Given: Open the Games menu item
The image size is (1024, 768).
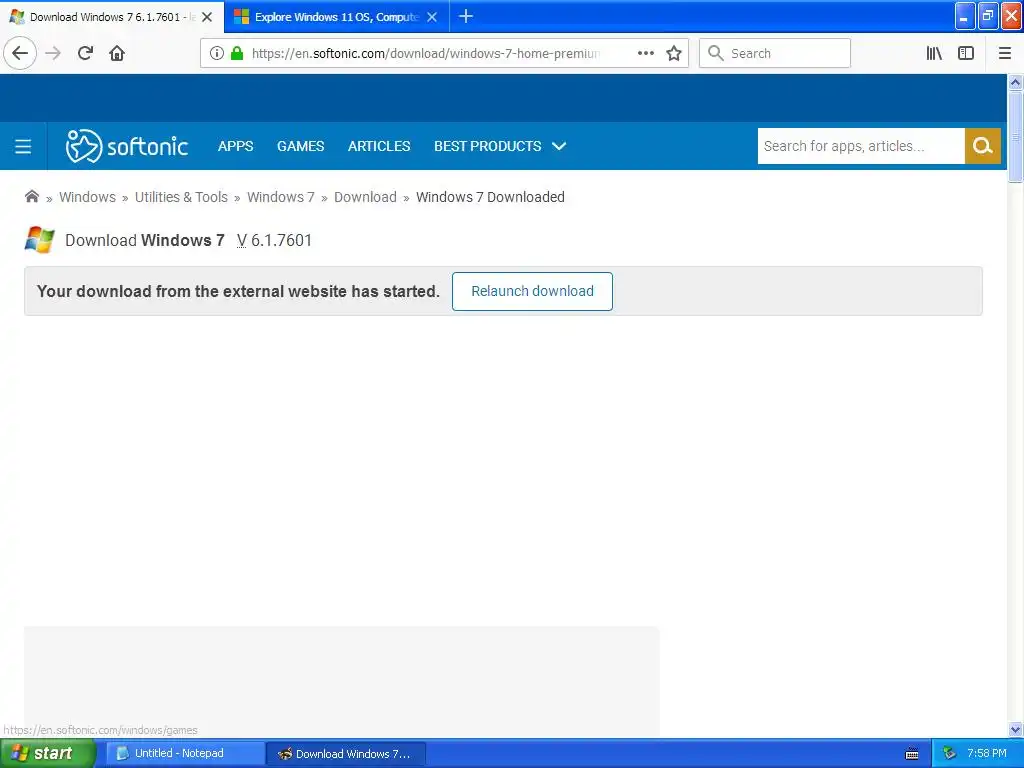Looking at the screenshot, I should (x=300, y=146).
